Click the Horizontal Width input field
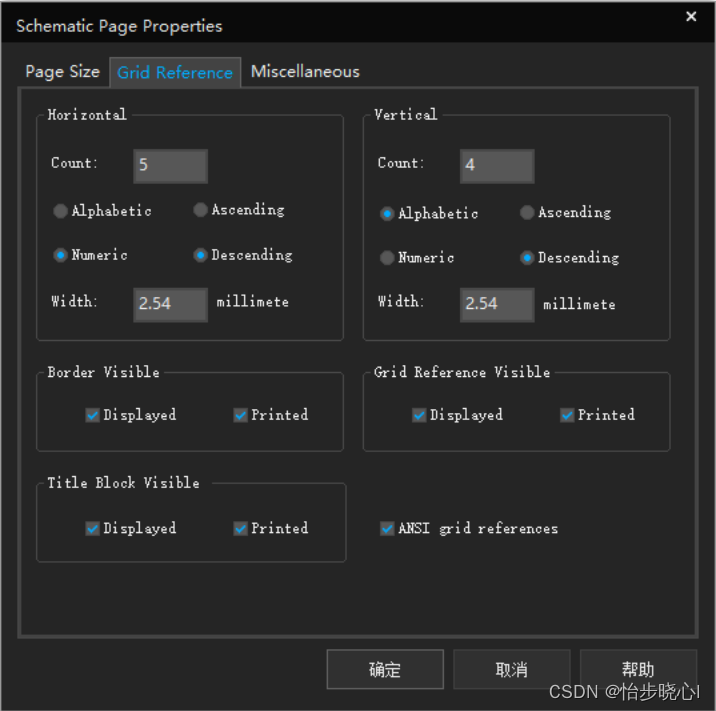This screenshot has width=716, height=711. [170, 303]
